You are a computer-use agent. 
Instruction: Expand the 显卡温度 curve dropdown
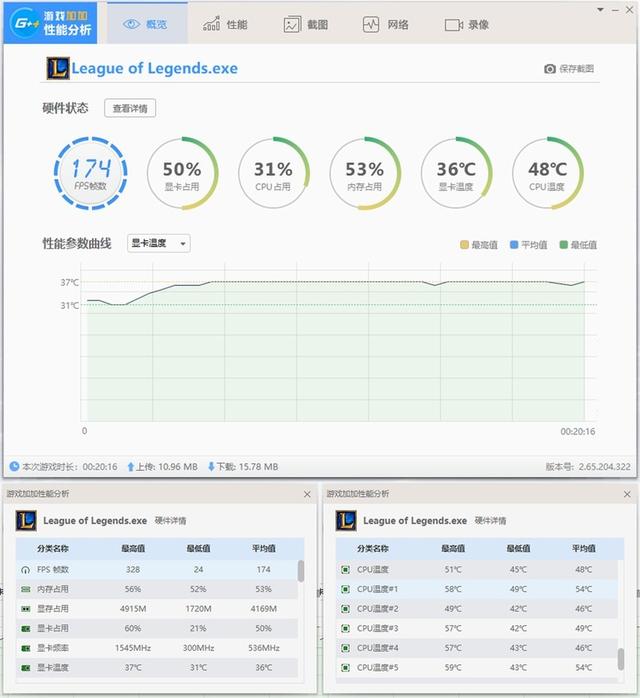[159, 243]
